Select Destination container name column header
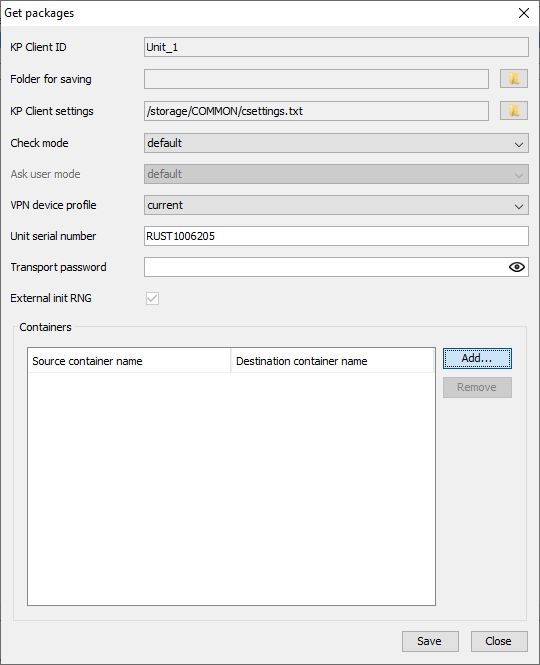This screenshot has width=540, height=665. click(333, 361)
